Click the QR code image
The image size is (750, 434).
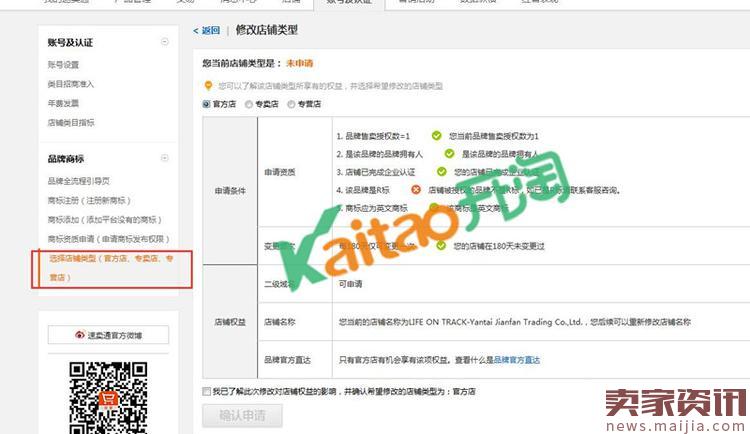108,398
